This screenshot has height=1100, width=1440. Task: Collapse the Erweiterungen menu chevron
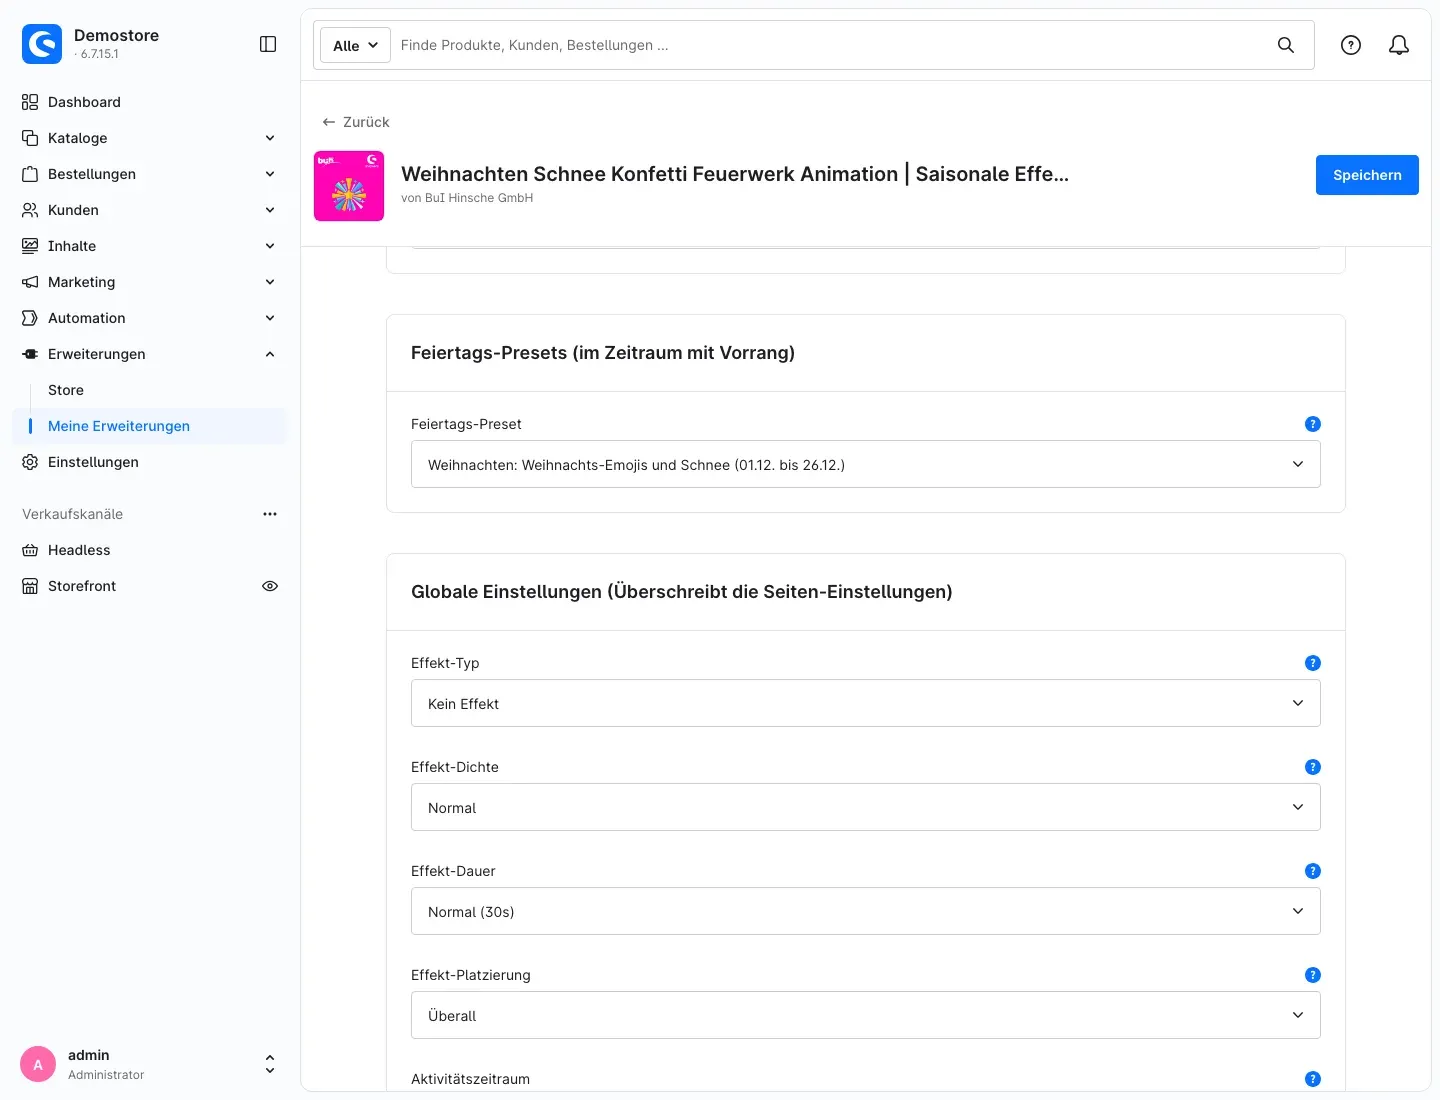coord(270,354)
